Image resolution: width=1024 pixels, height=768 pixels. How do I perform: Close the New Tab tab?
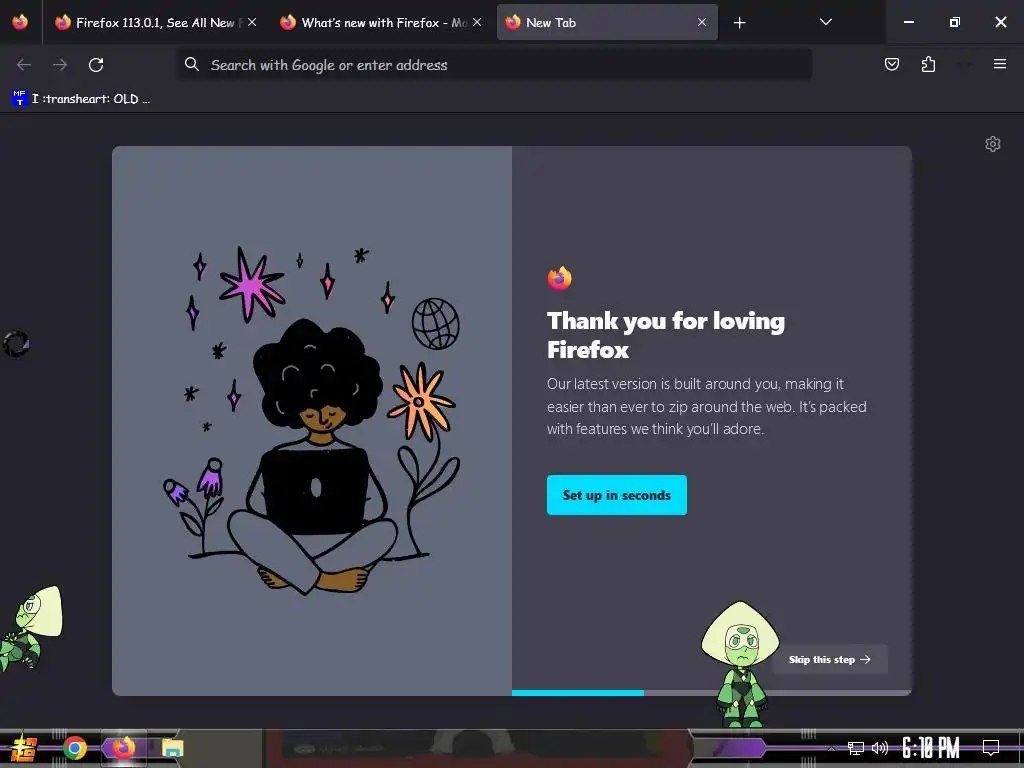click(702, 22)
